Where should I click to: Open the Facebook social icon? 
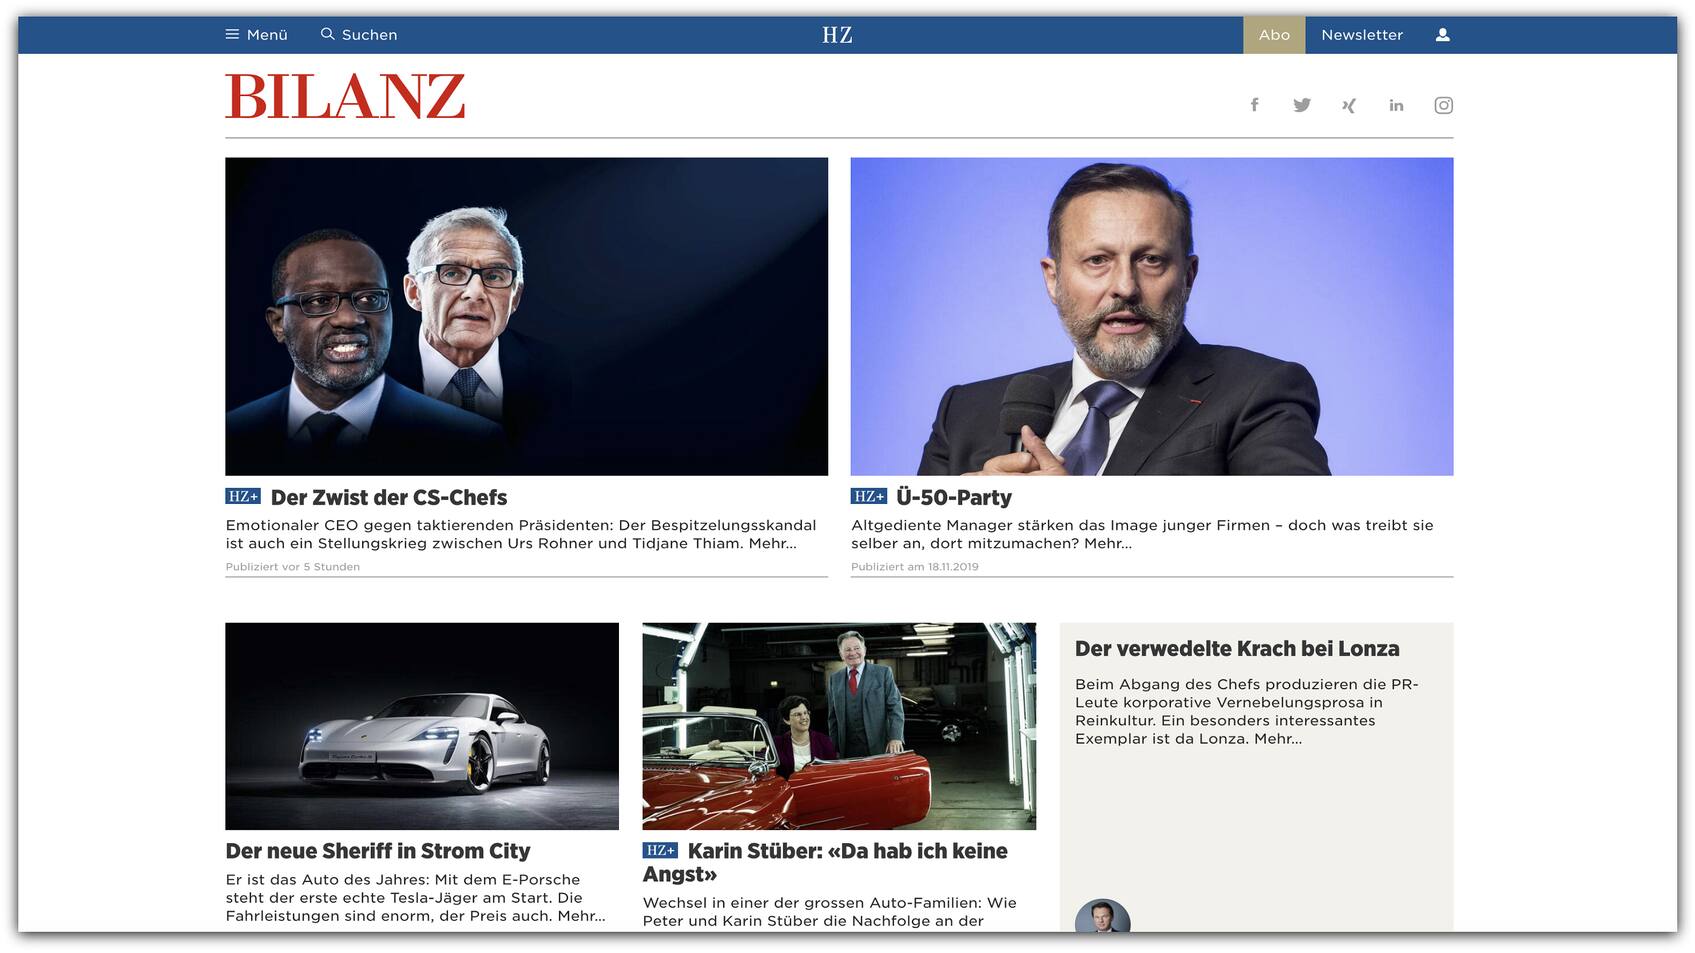point(1254,105)
